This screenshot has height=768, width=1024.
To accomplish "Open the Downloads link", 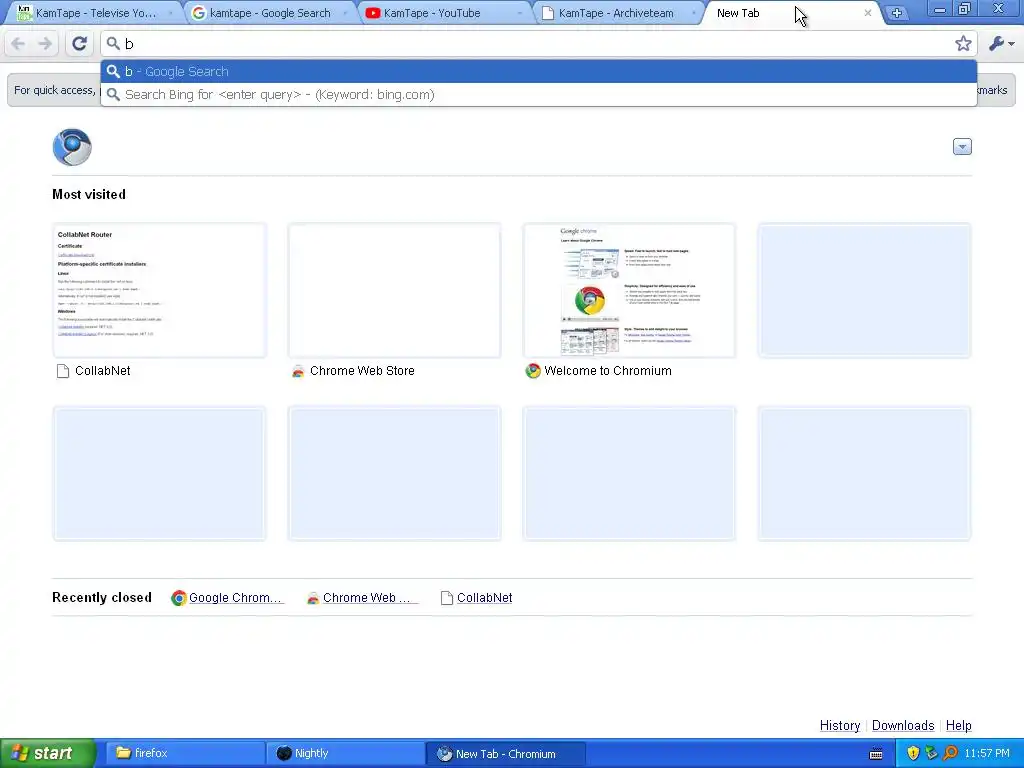I will (903, 726).
